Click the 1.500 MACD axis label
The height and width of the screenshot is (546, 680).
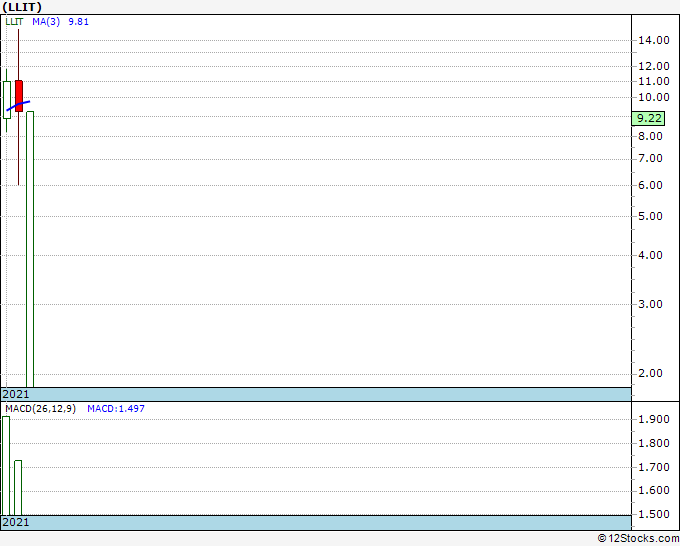pyautogui.click(x=654, y=514)
